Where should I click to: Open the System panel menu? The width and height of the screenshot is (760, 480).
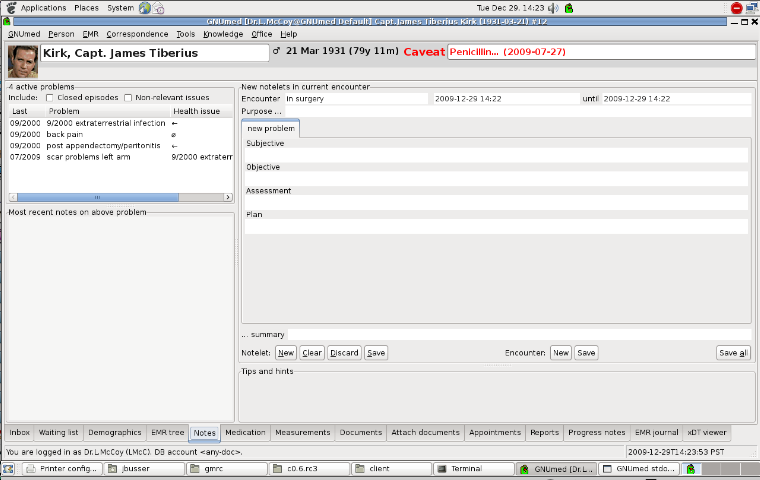121,8
